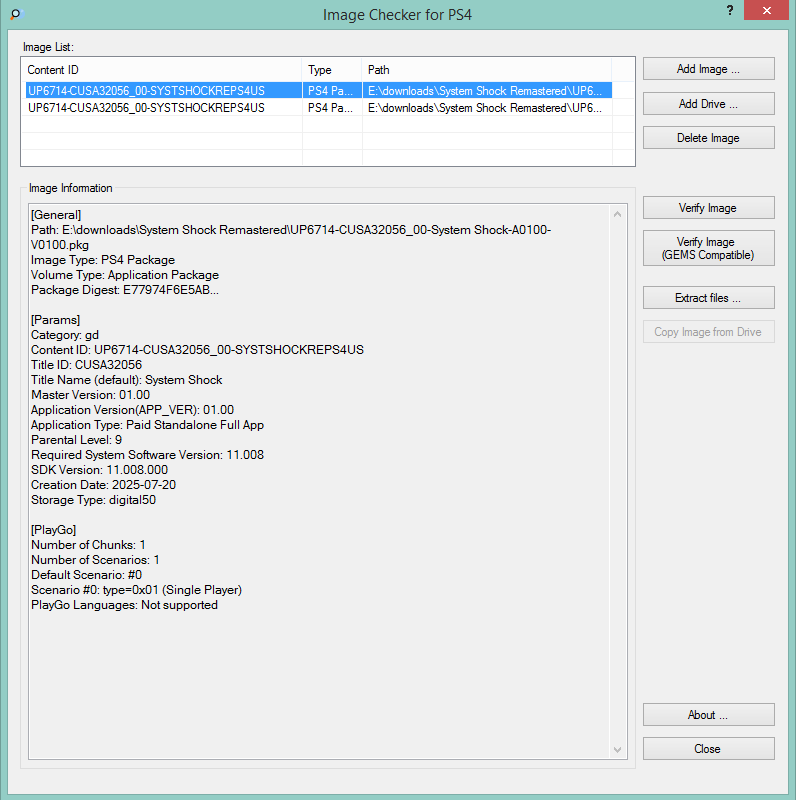
Task: Start verification with Verify Image button
Action: tap(708, 208)
